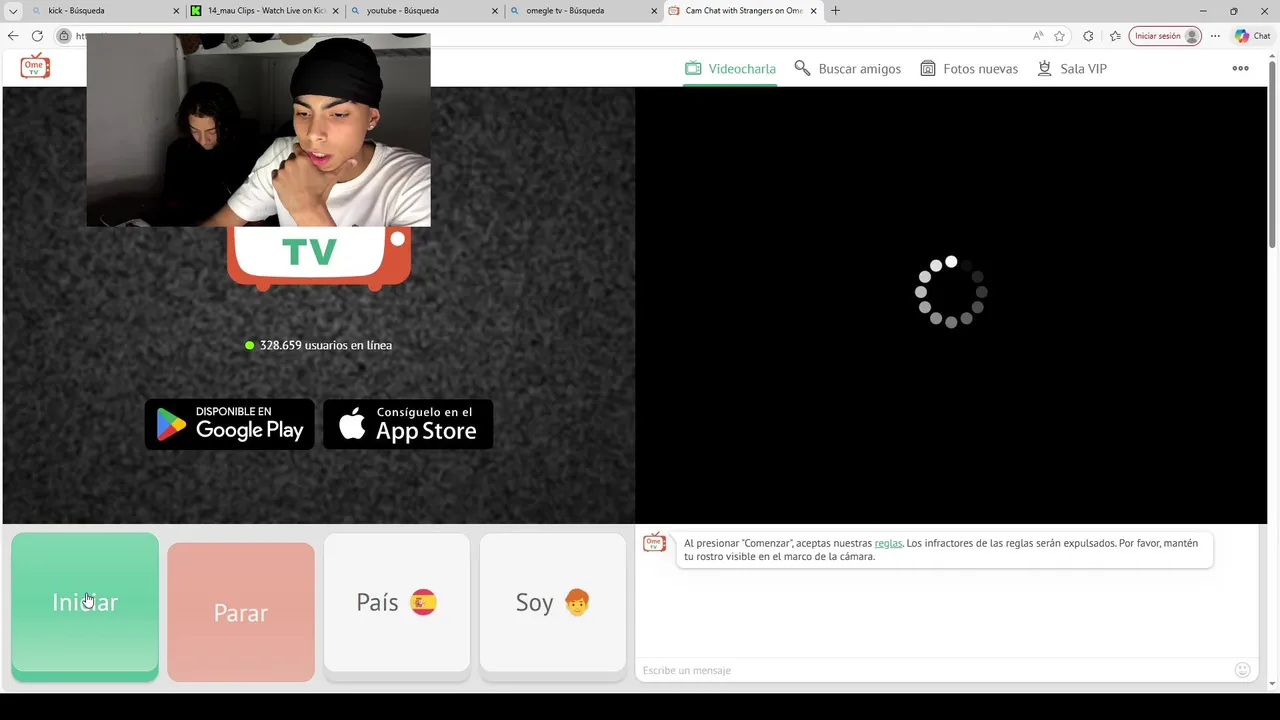Reload the page with refresh icon
This screenshot has height=720, width=1280.
(37, 36)
